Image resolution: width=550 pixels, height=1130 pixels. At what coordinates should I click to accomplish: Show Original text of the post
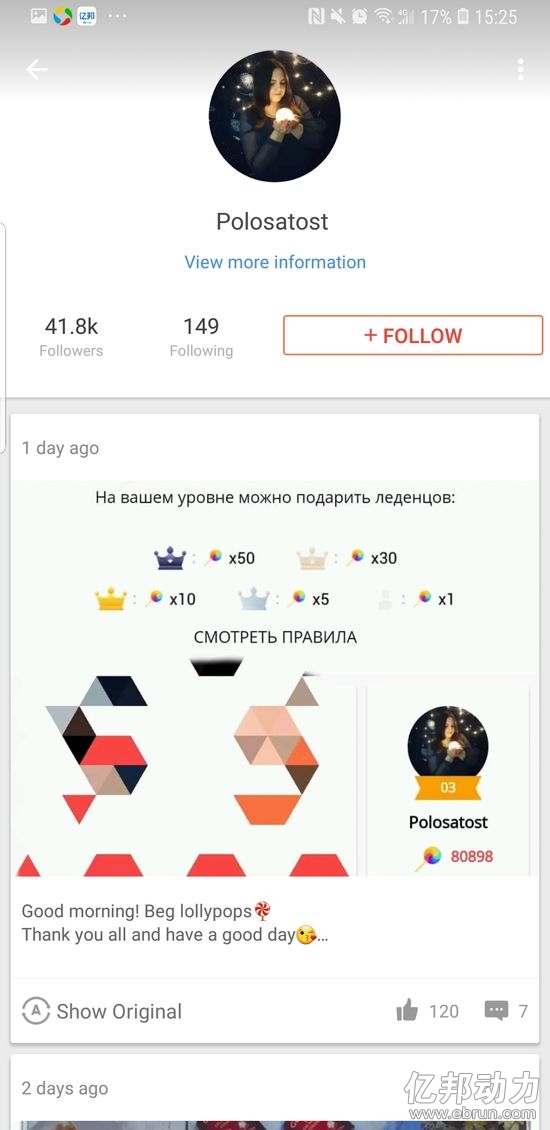point(120,1011)
